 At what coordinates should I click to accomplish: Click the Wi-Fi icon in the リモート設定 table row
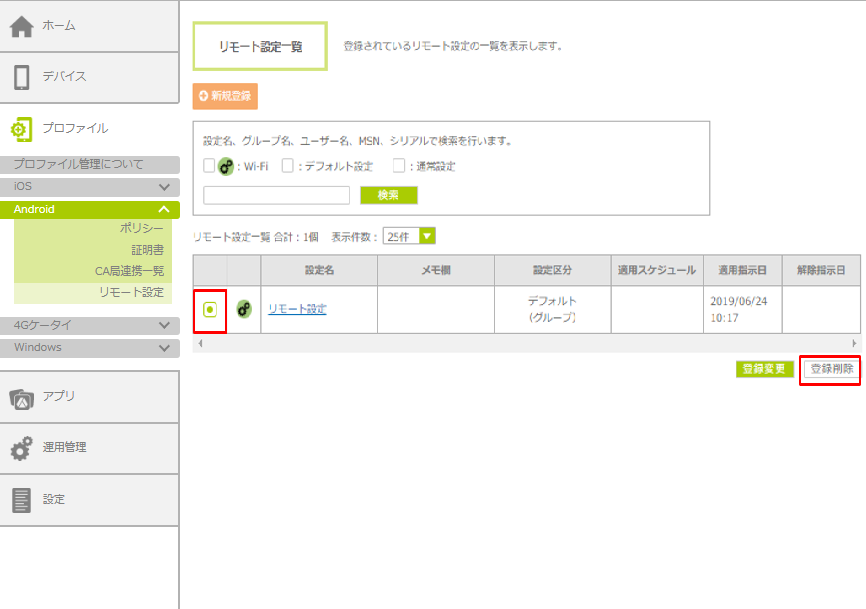pyautogui.click(x=243, y=309)
